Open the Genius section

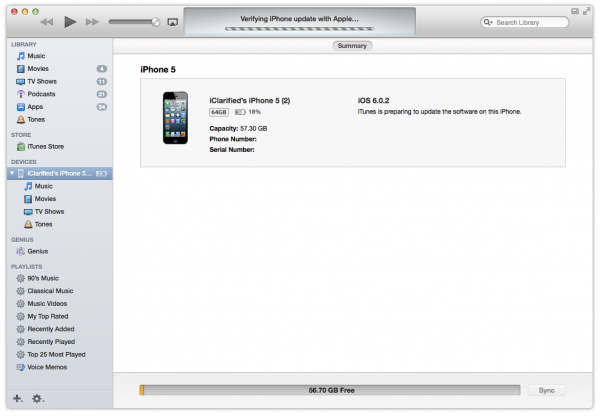(x=38, y=251)
